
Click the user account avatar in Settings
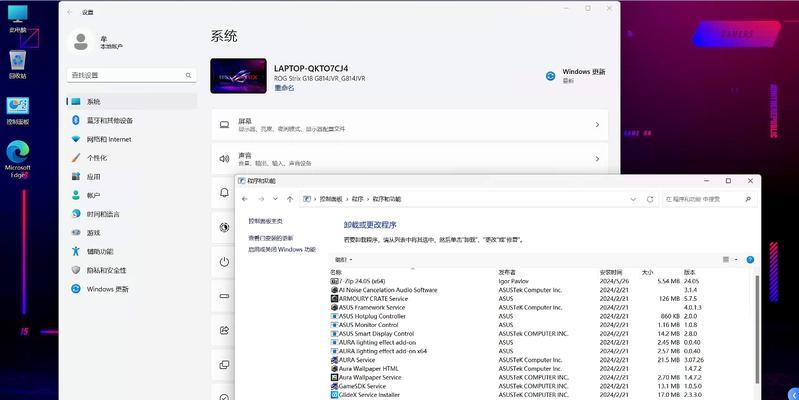click(81, 42)
